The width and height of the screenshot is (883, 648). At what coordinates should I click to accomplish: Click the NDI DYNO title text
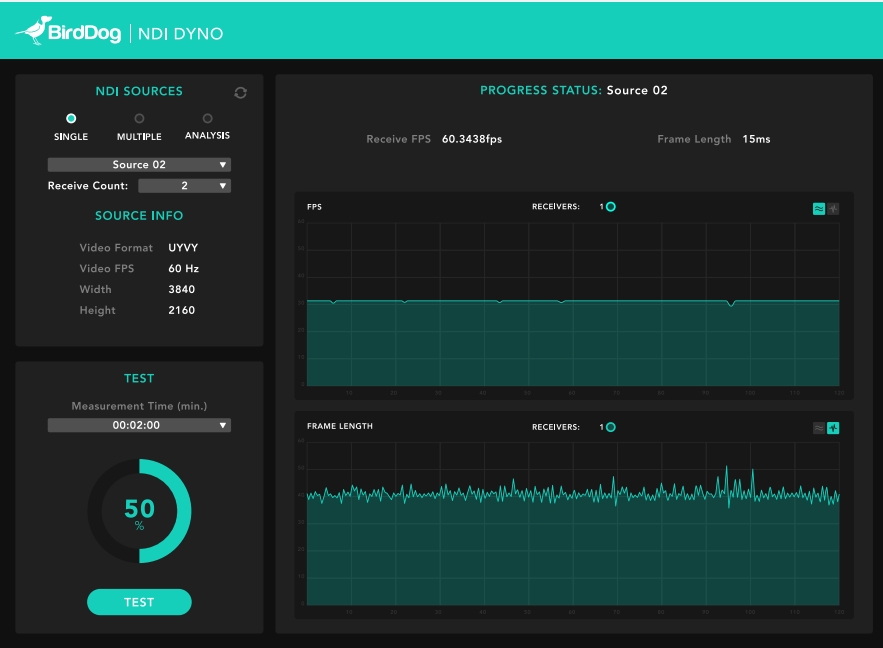click(180, 34)
